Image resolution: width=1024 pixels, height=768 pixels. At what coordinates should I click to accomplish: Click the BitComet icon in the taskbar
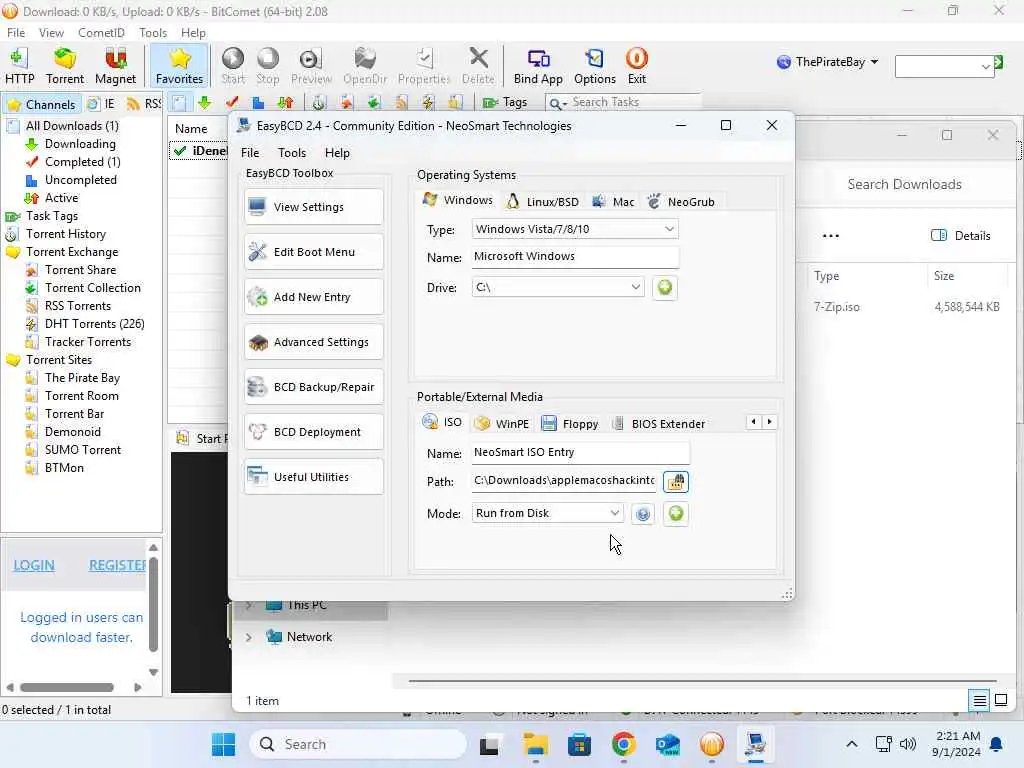tap(712, 744)
